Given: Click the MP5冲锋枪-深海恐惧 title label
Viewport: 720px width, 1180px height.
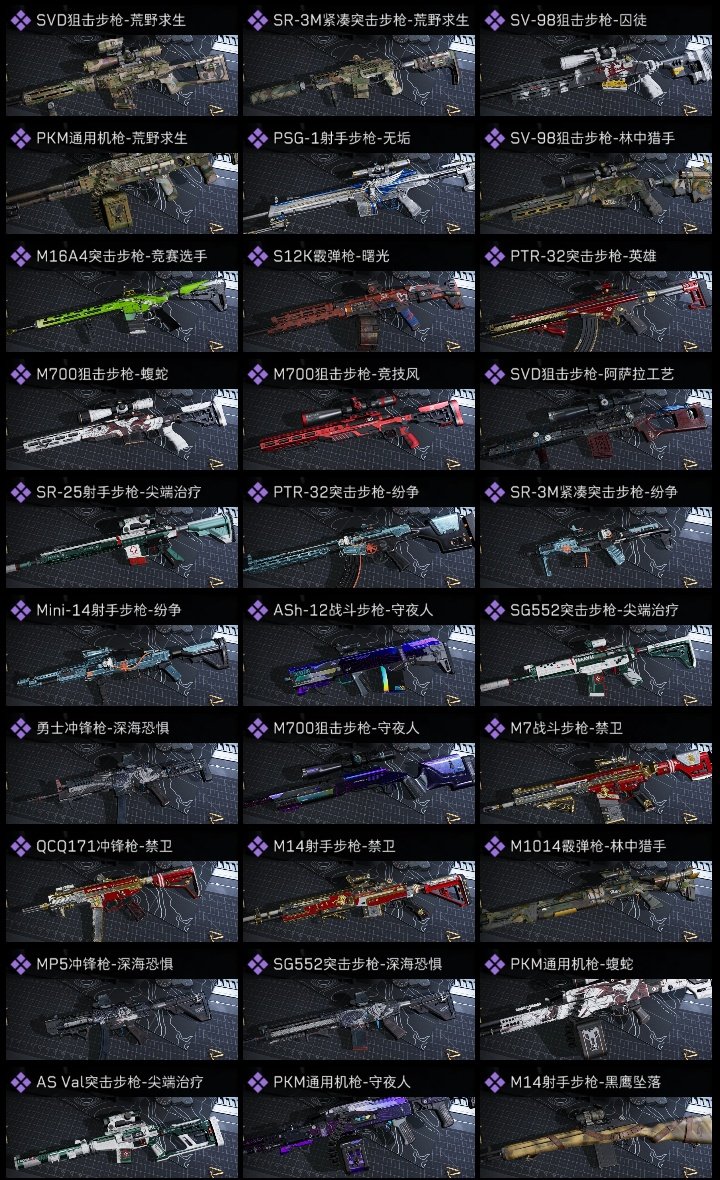Looking at the screenshot, I should tap(105, 964).
